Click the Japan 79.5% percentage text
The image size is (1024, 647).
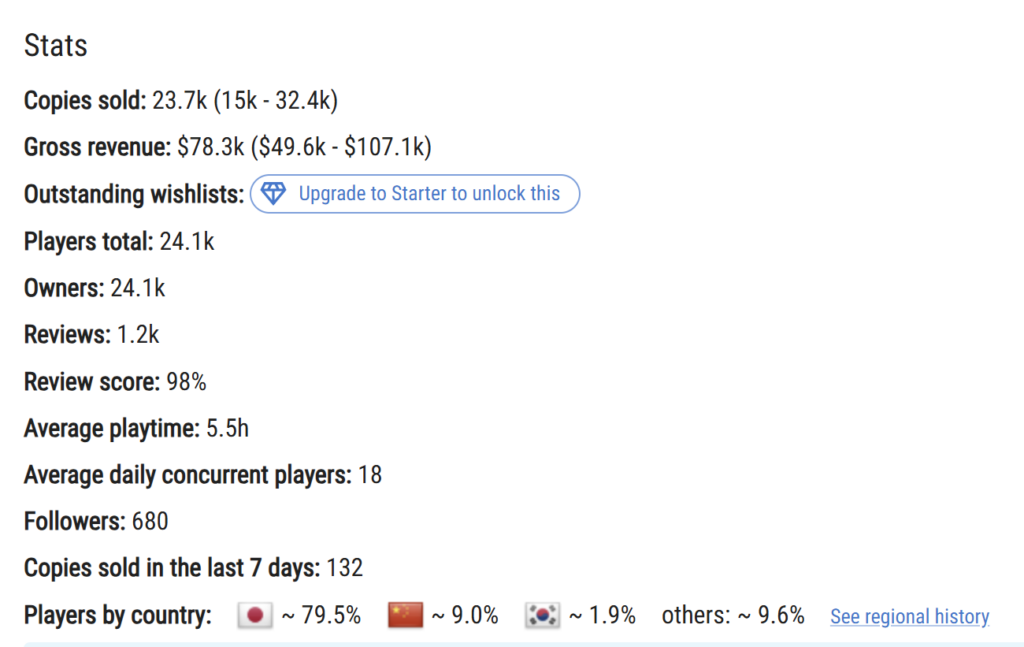click(321, 615)
